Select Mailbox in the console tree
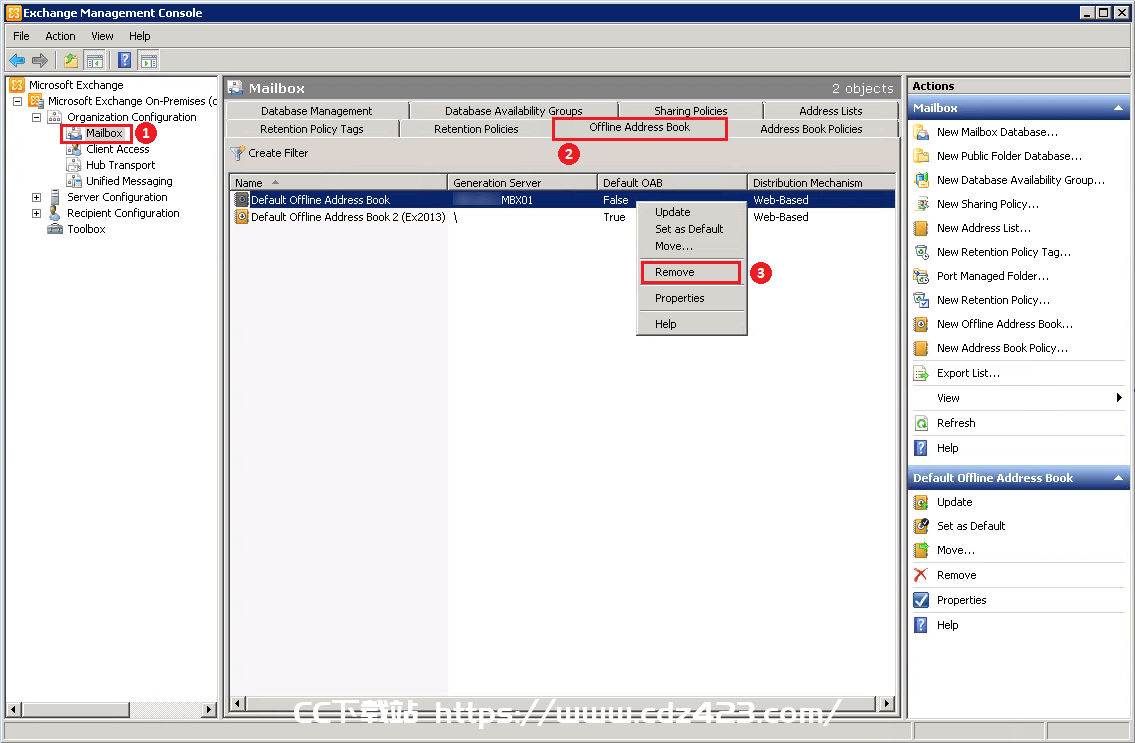The width and height of the screenshot is (1135, 743). [104, 133]
